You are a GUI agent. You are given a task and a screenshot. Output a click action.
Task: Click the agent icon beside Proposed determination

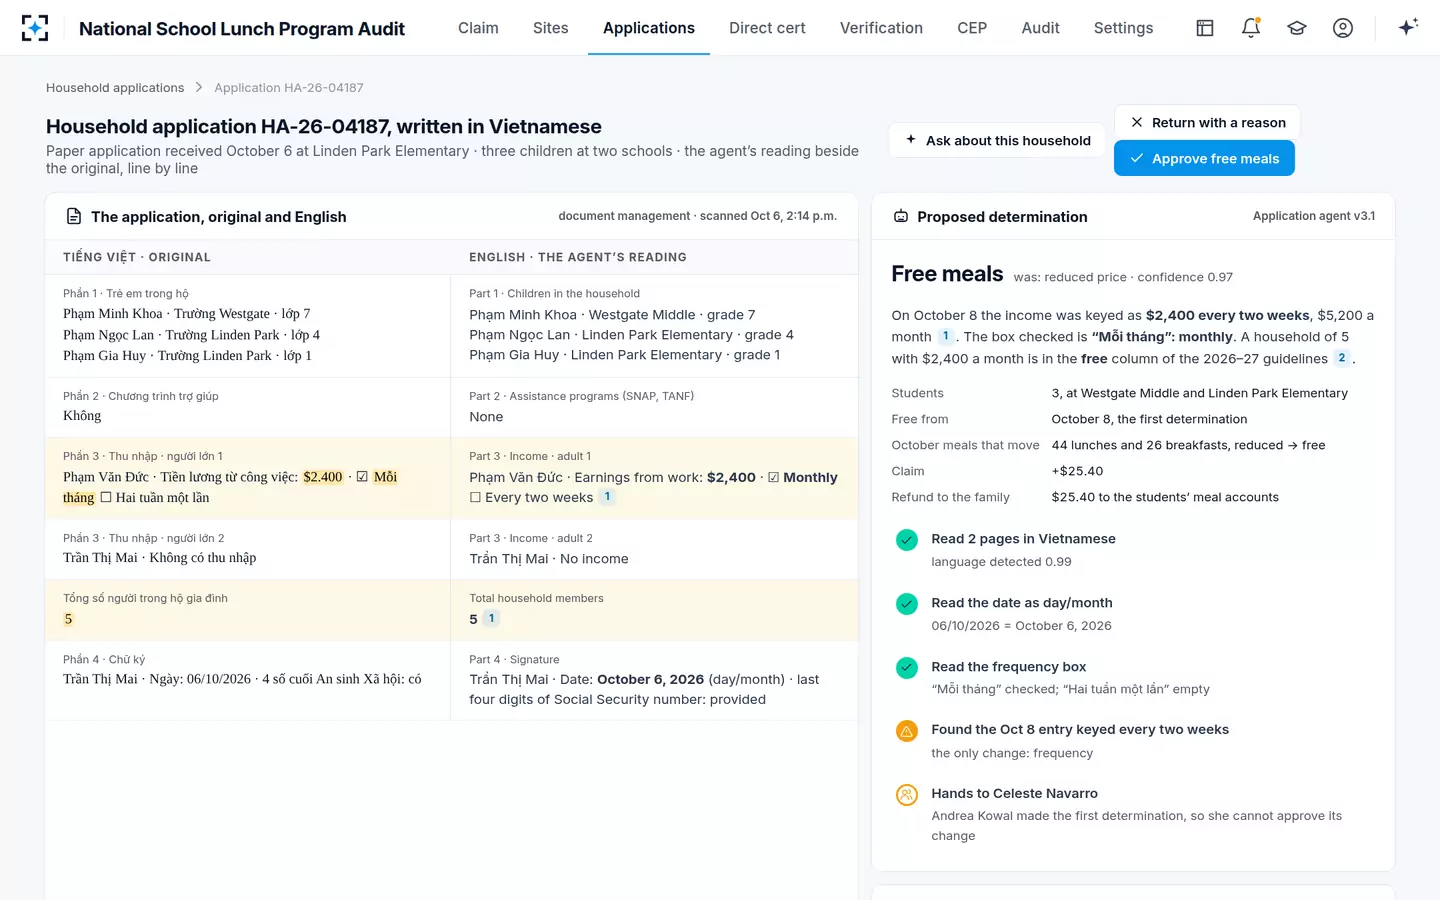tap(901, 216)
